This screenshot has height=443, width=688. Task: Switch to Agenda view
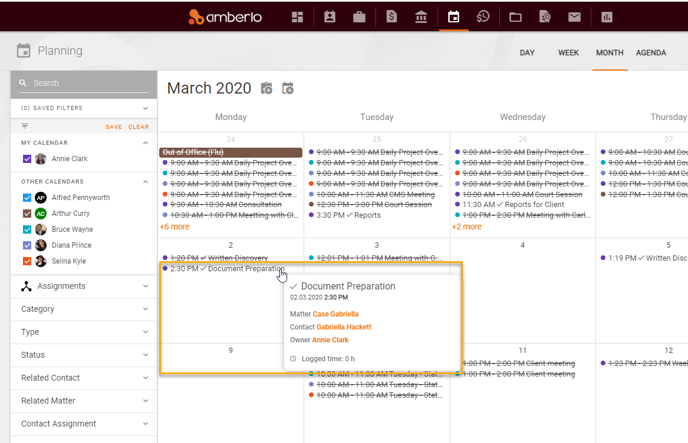(x=651, y=53)
